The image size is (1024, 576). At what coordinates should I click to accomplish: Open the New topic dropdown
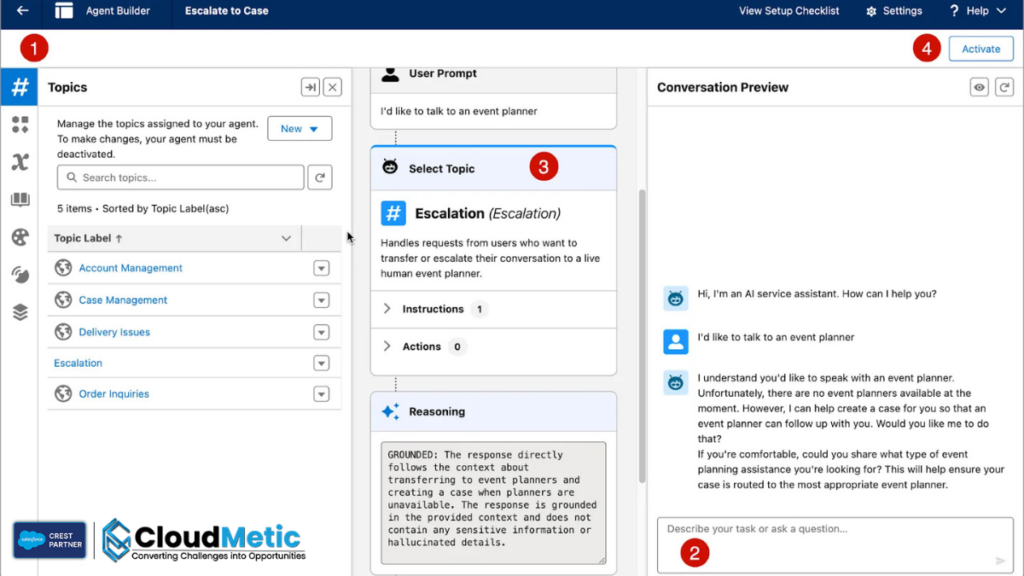tap(300, 129)
